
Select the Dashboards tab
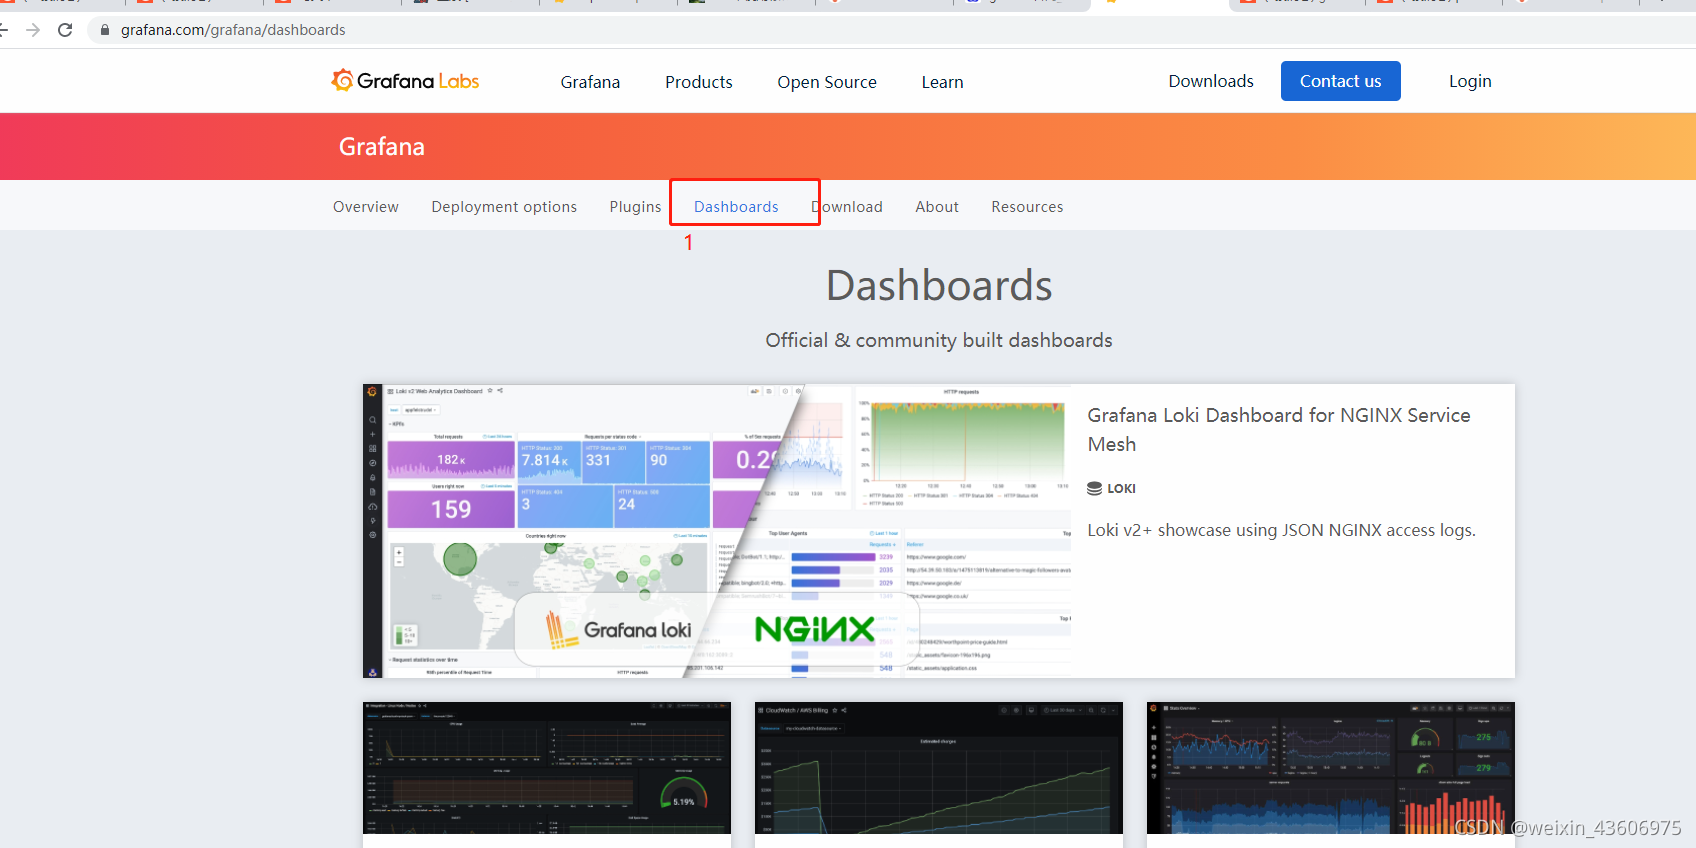(736, 207)
